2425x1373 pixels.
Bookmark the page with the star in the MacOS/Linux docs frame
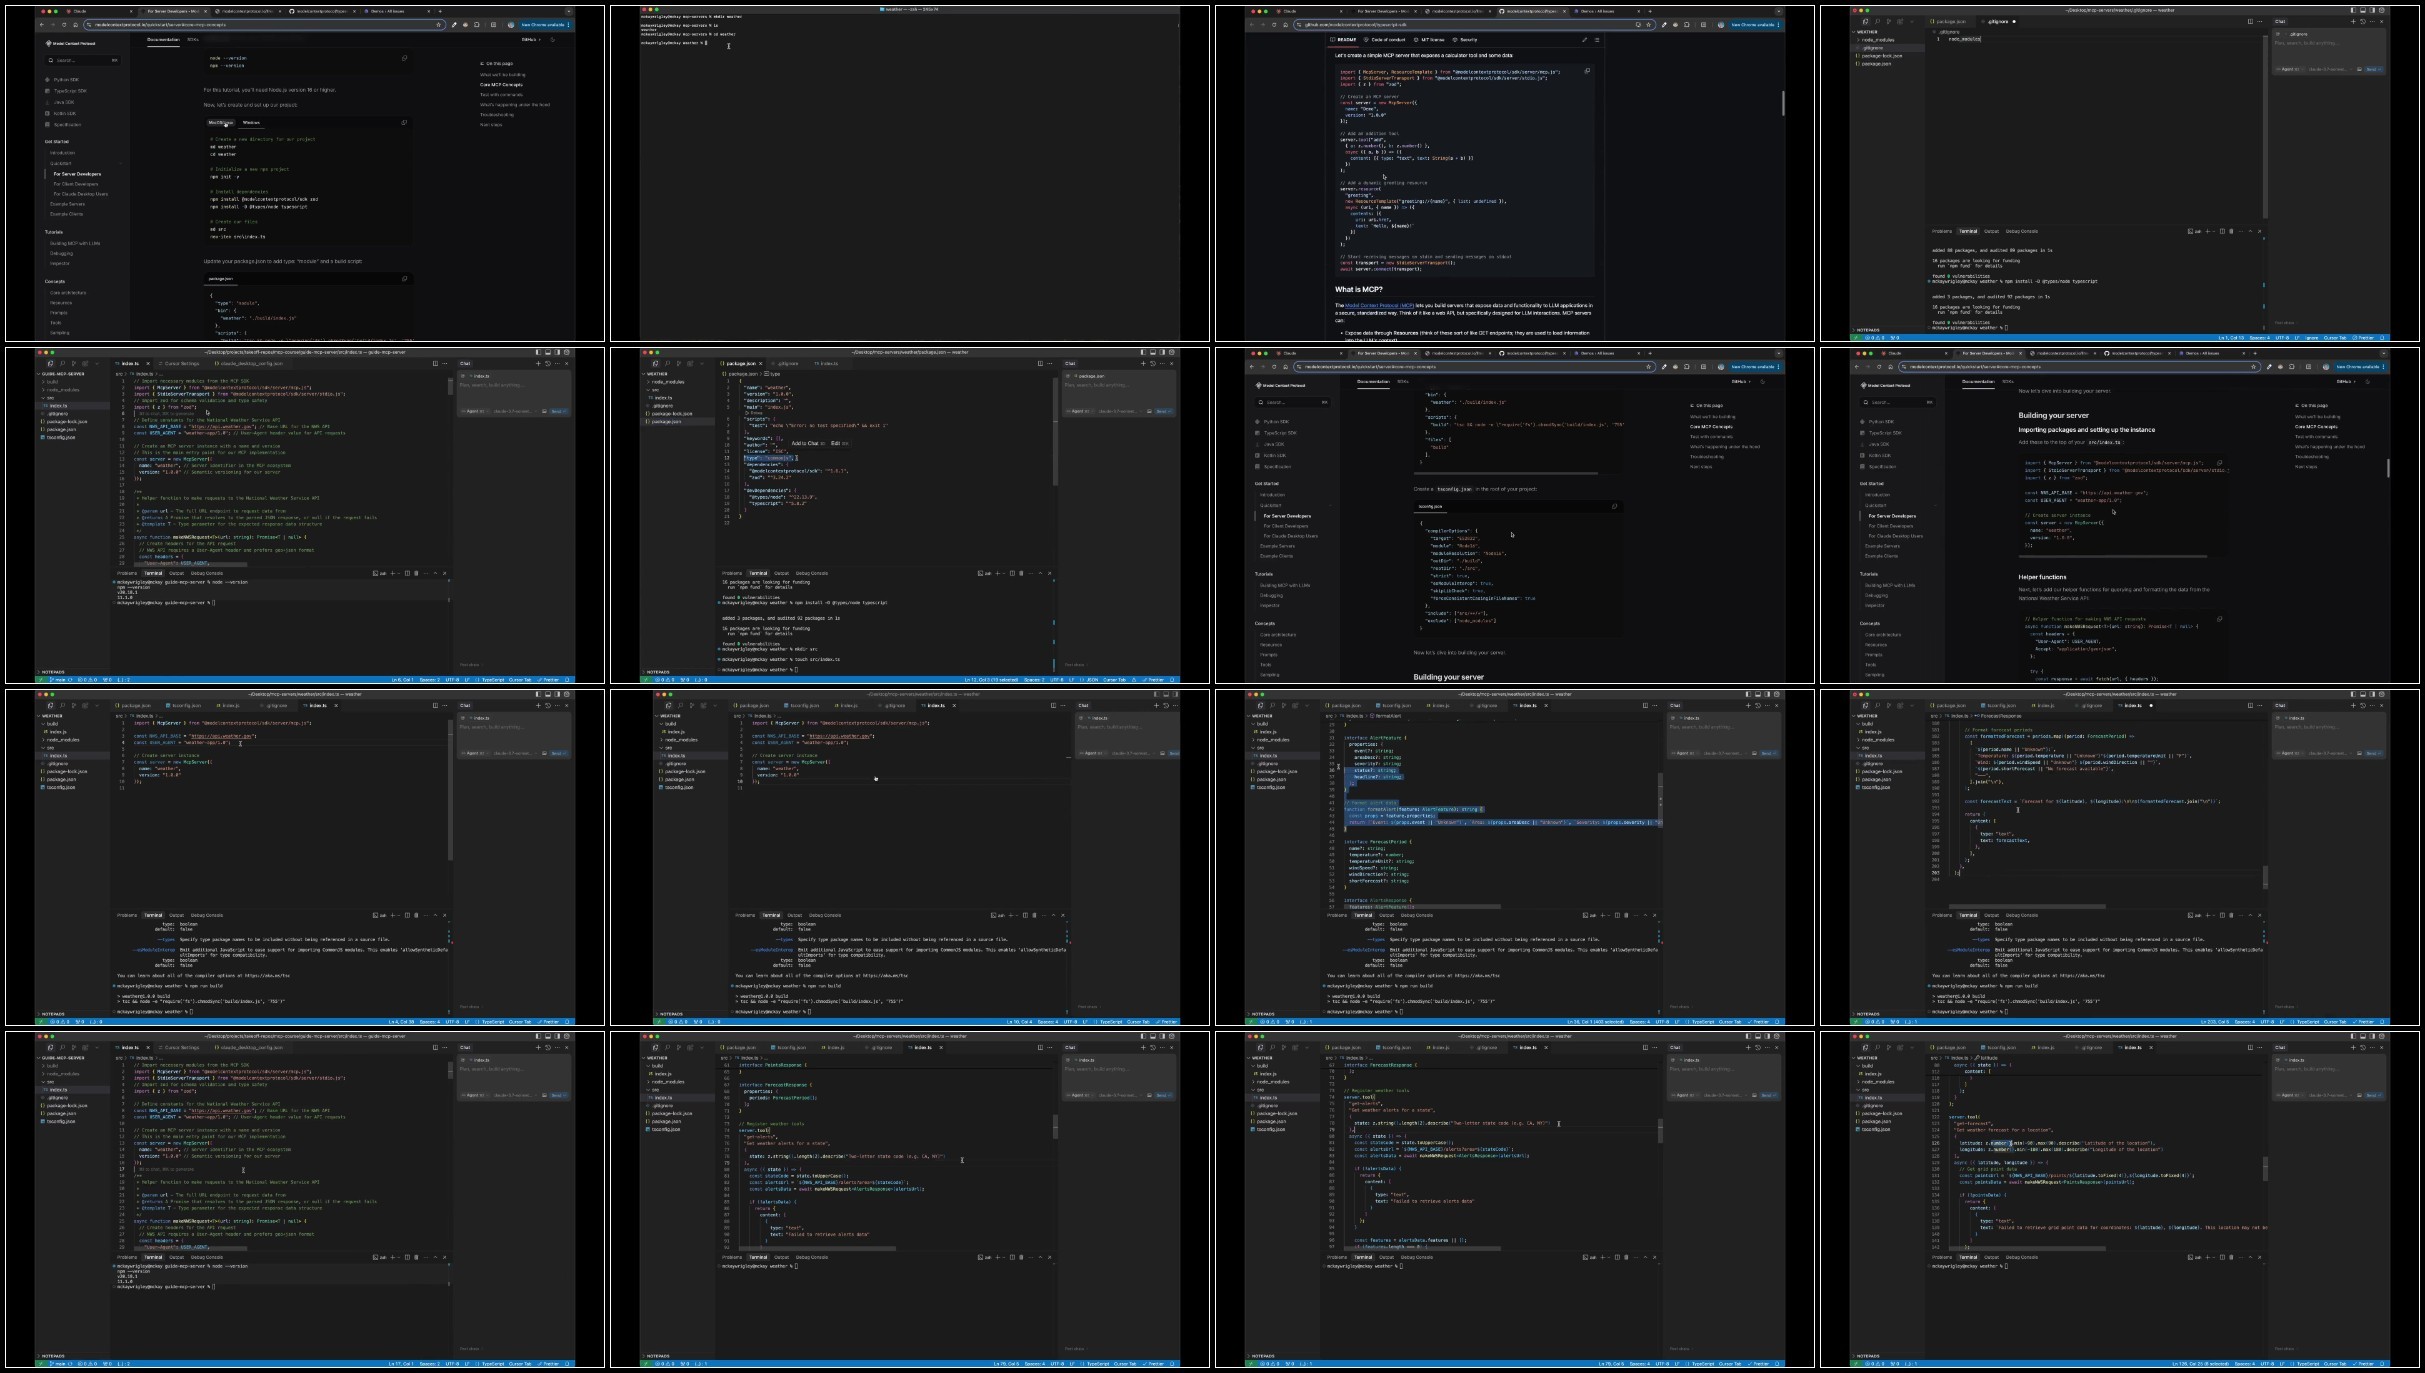(x=438, y=25)
